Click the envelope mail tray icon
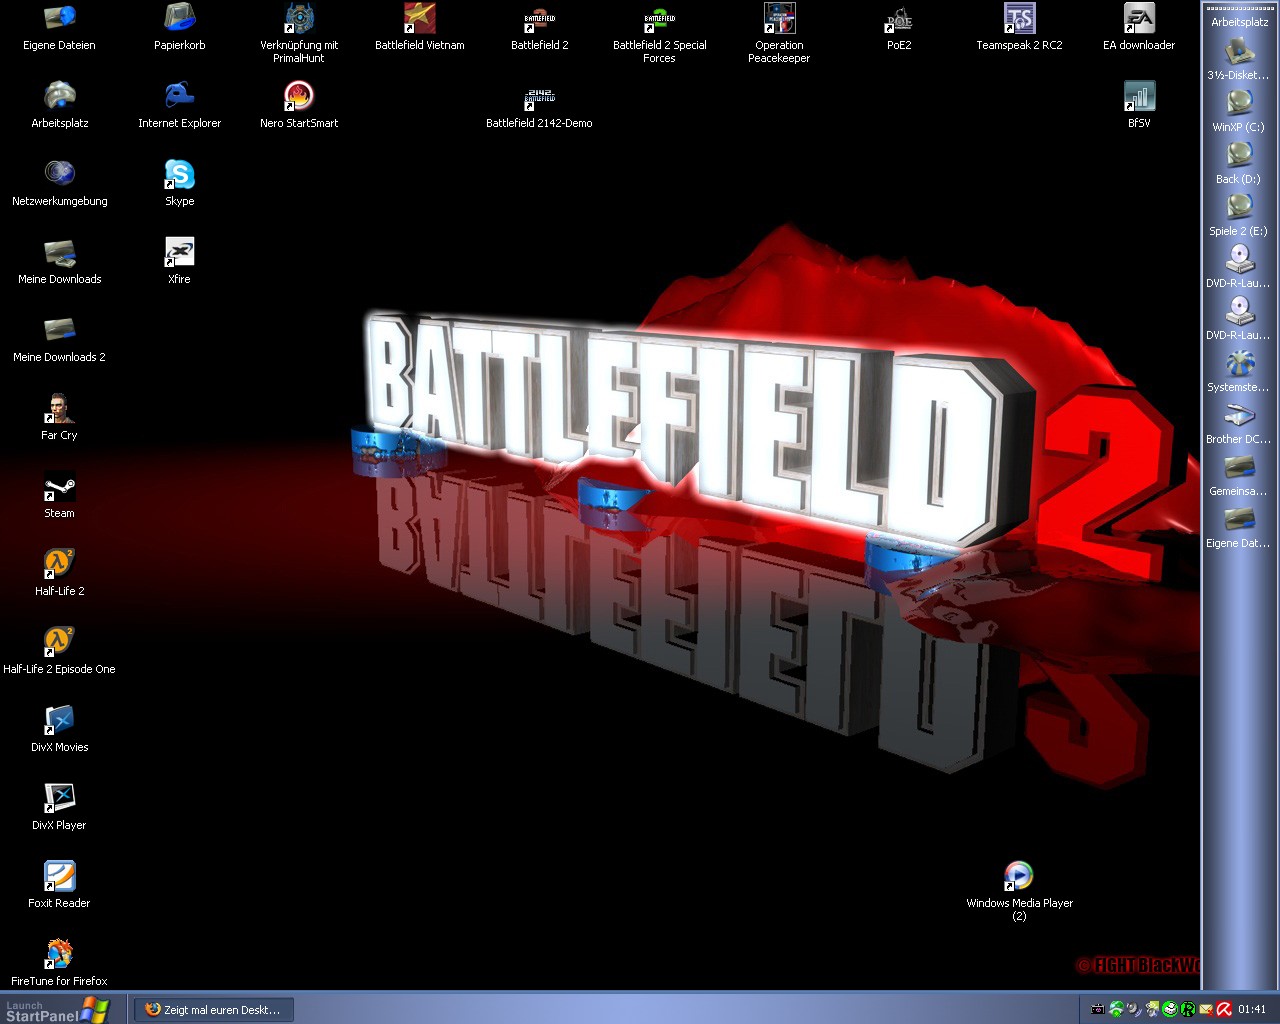This screenshot has height=1024, width=1280. (1206, 1009)
